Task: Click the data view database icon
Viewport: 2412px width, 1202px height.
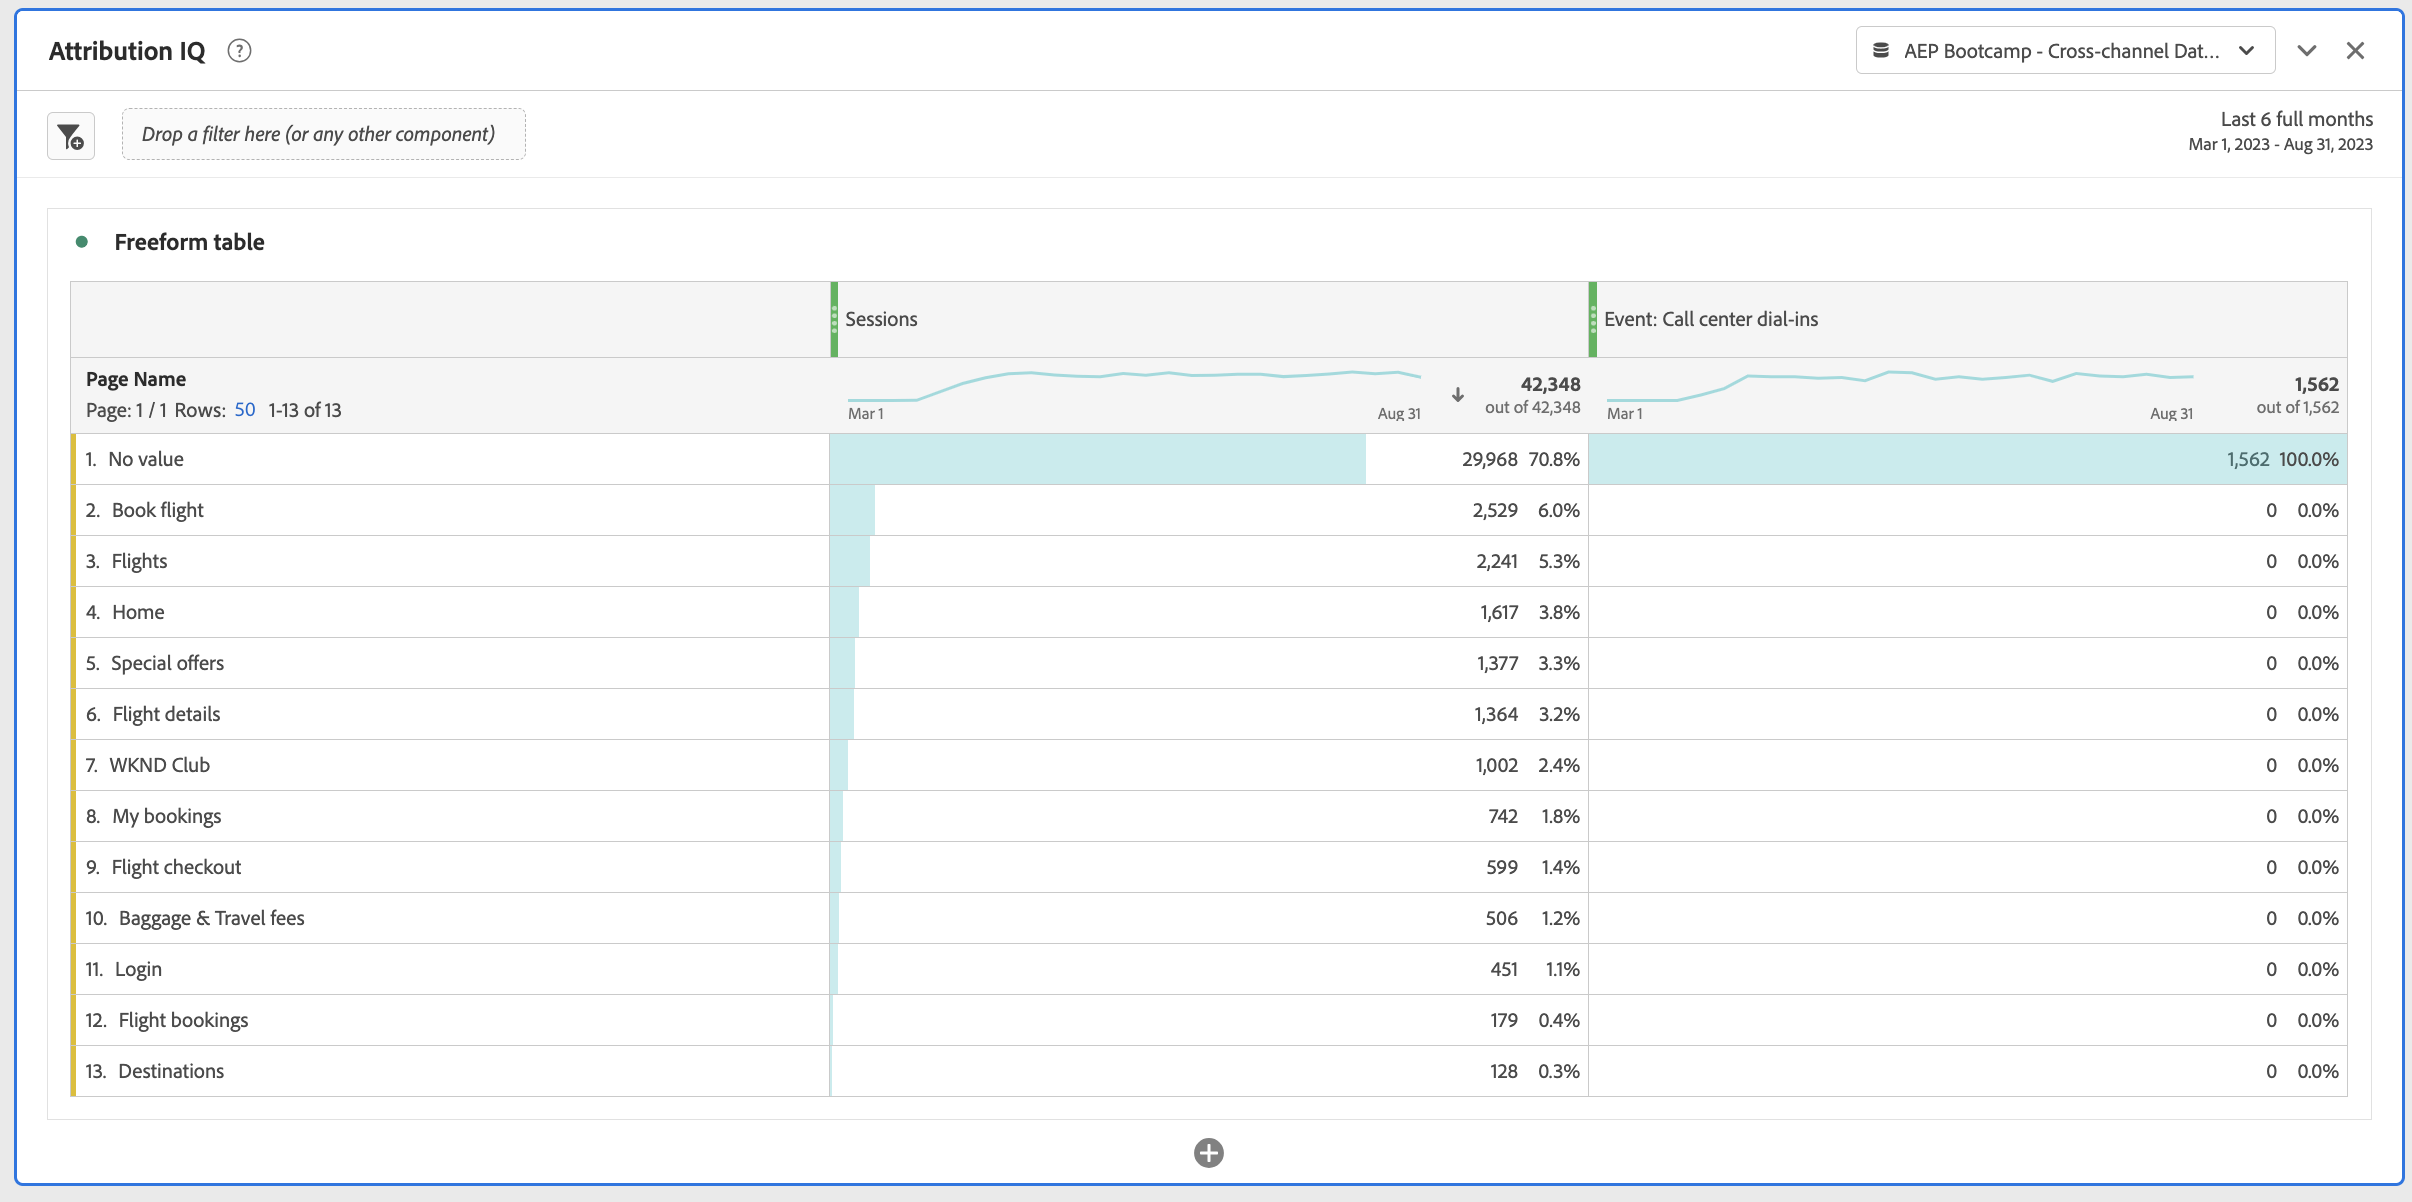Action: [1880, 51]
